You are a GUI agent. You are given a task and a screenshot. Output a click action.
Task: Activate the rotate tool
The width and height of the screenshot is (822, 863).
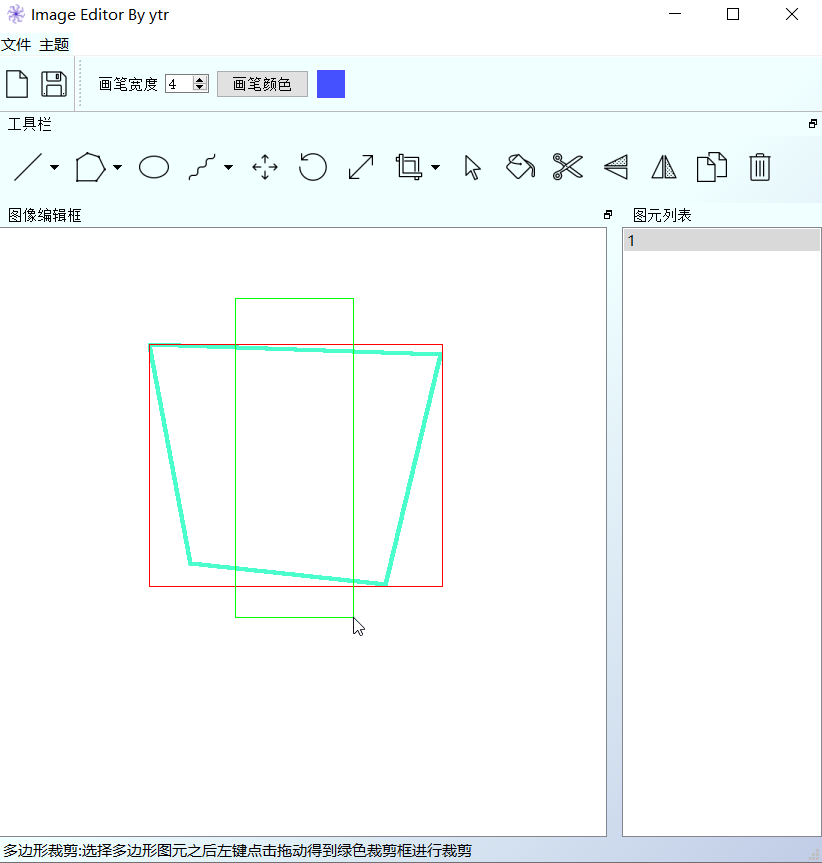[313, 167]
